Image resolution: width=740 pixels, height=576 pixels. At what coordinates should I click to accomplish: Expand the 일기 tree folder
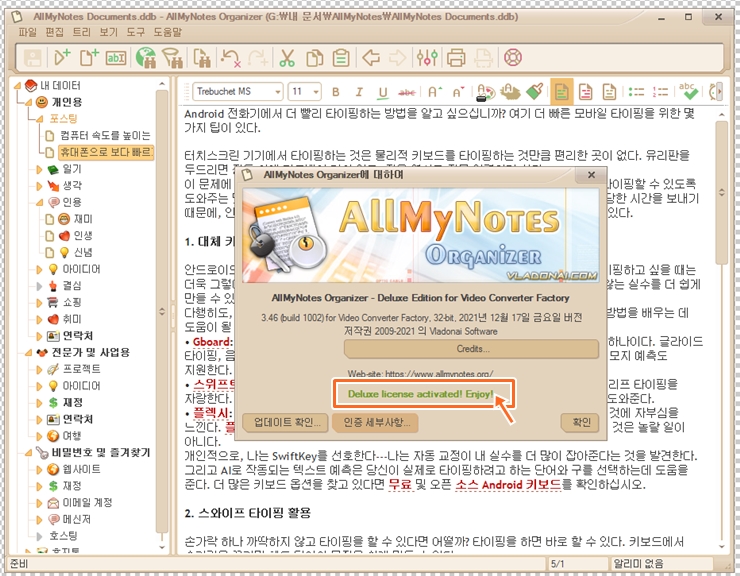39,169
